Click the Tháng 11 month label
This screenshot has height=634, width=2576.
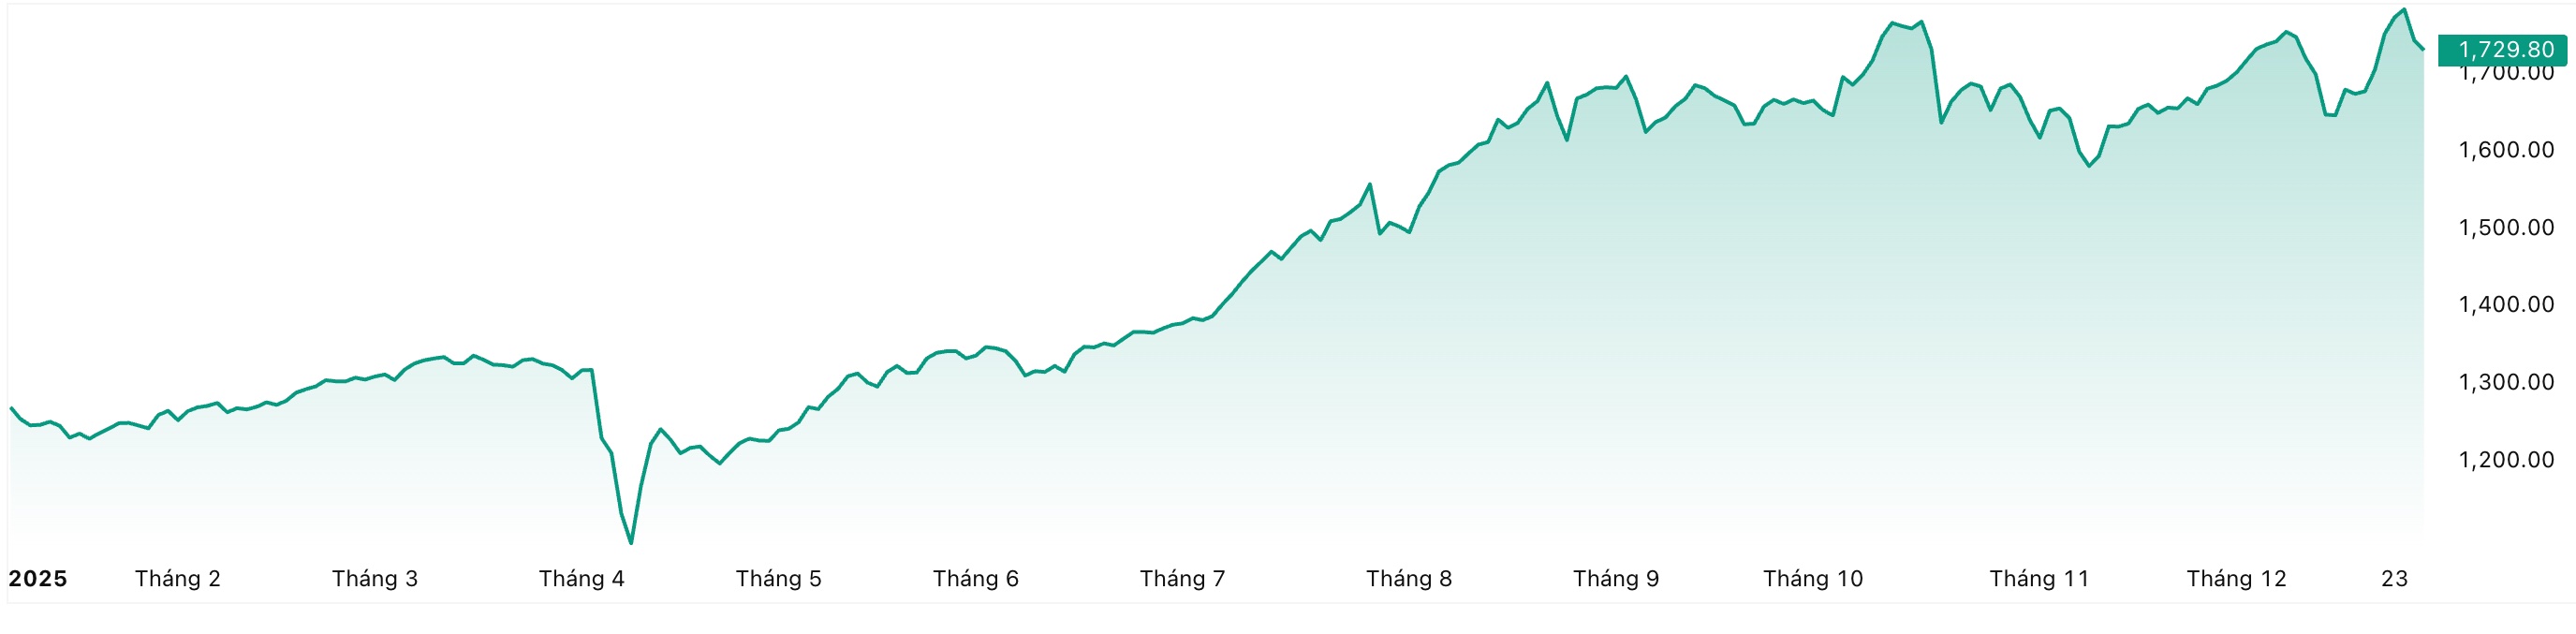pos(2039,579)
